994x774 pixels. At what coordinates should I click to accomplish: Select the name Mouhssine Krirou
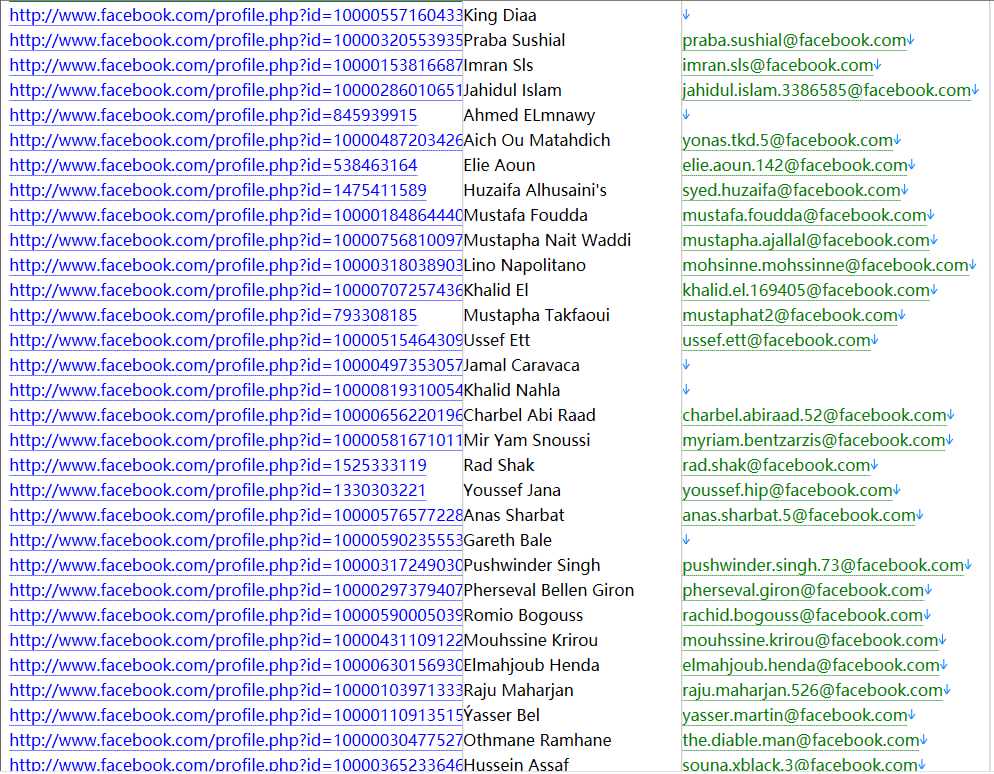(531, 640)
